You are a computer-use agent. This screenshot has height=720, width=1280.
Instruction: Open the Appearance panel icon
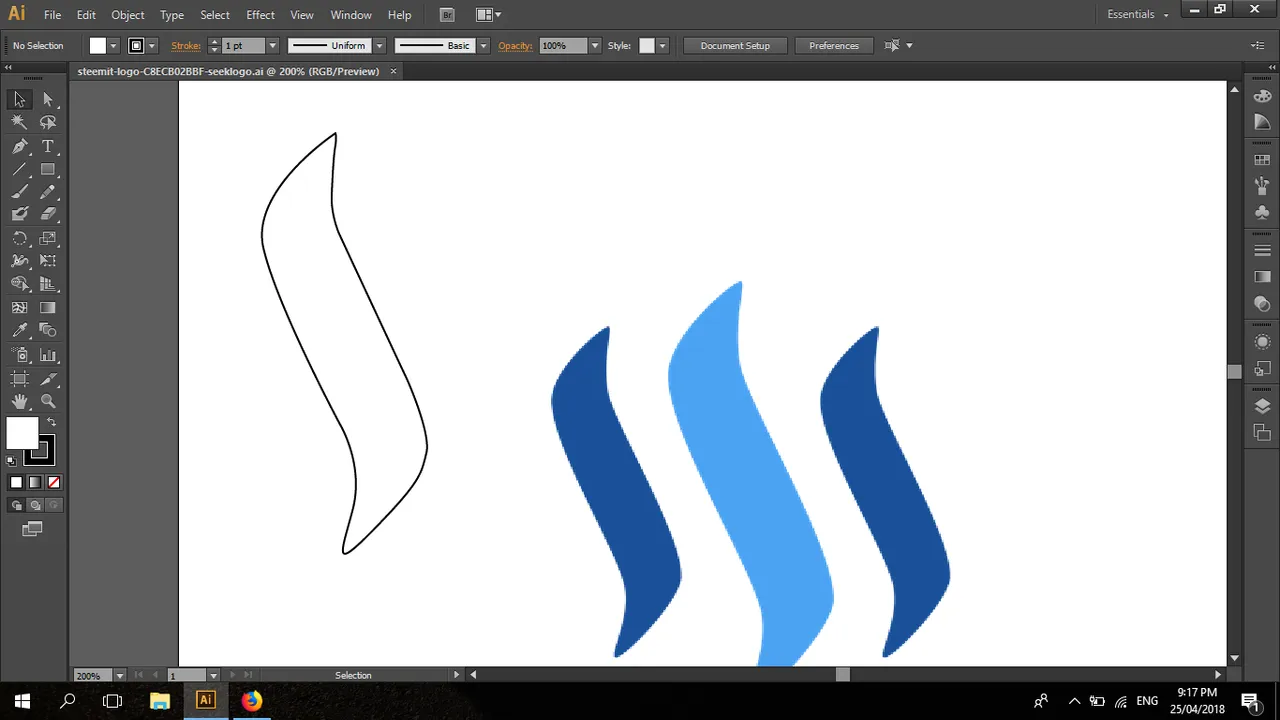1262,342
